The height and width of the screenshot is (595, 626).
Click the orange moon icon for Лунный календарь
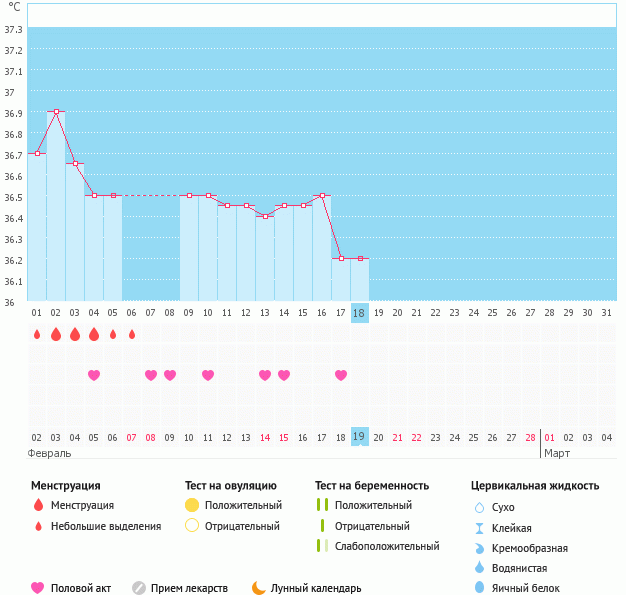[259, 588]
